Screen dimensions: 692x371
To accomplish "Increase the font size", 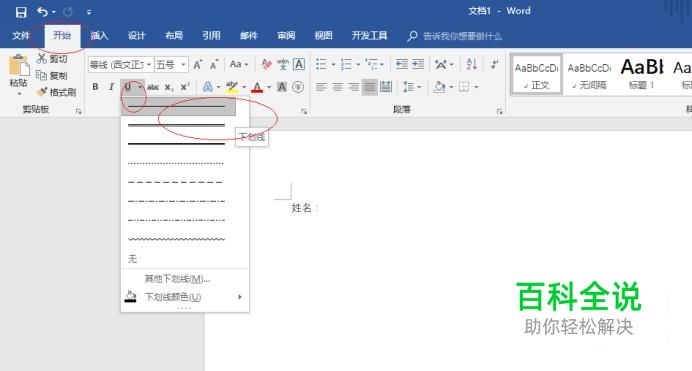I will pos(198,65).
